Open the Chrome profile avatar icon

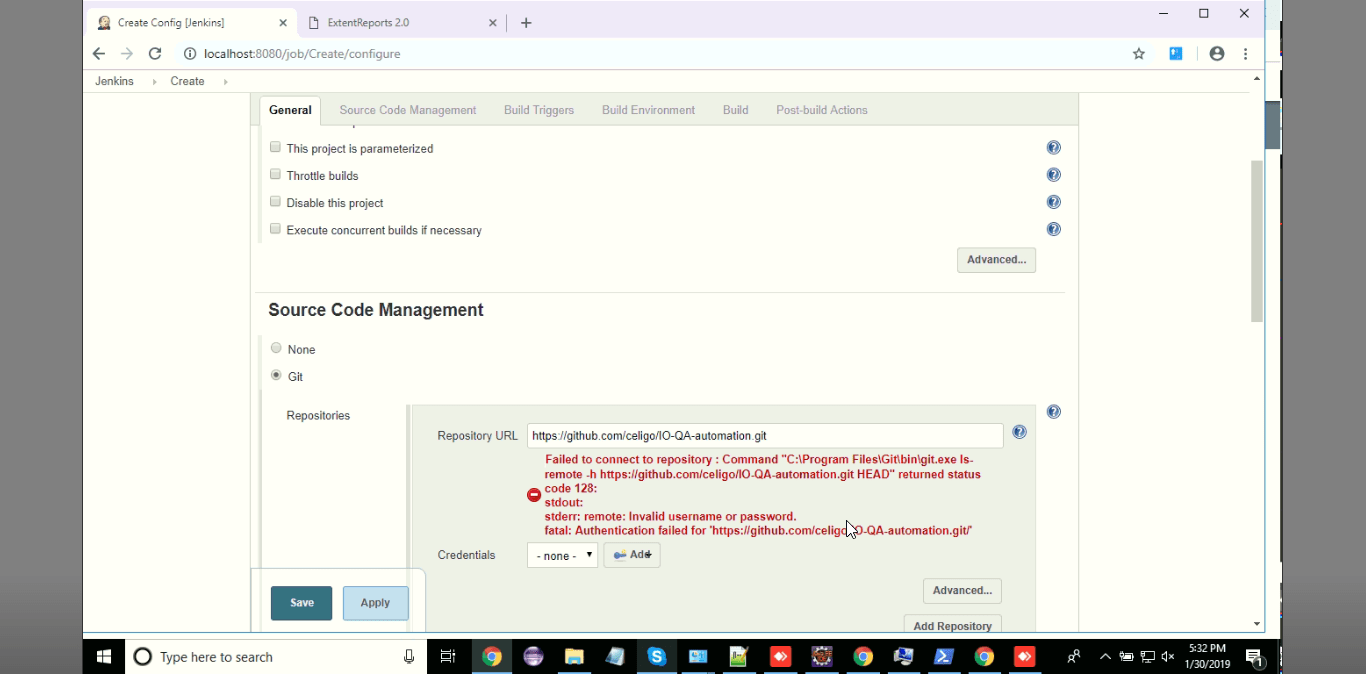[x=1216, y=54]
